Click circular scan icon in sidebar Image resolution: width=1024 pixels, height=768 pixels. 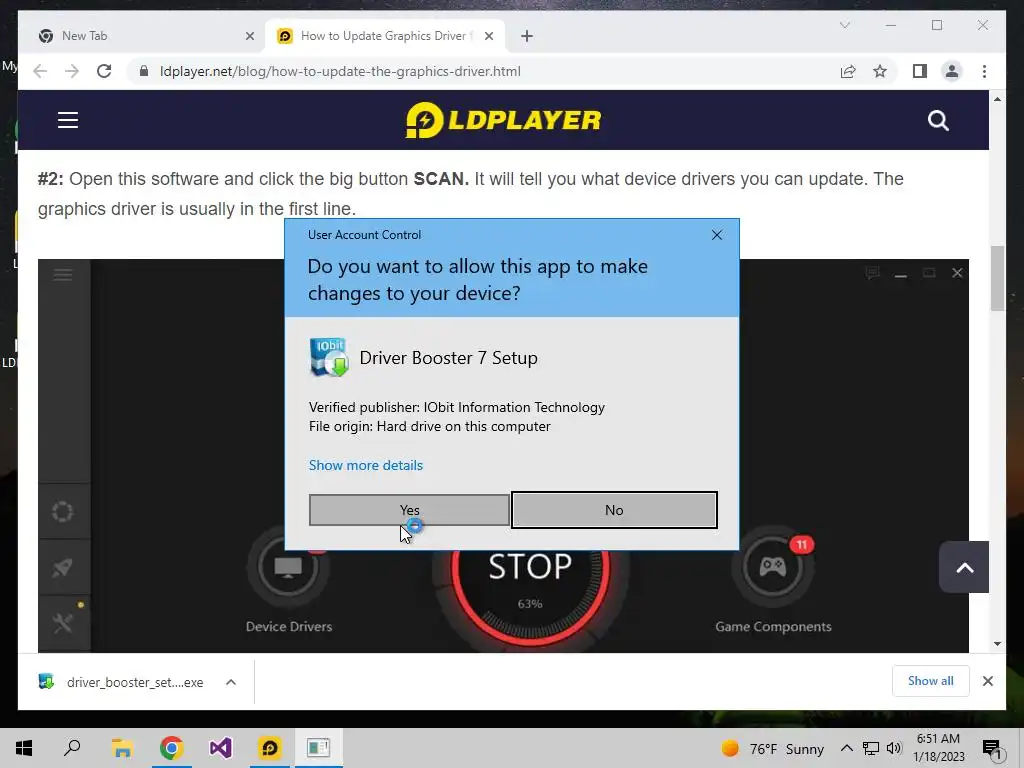tap(63, 511)
